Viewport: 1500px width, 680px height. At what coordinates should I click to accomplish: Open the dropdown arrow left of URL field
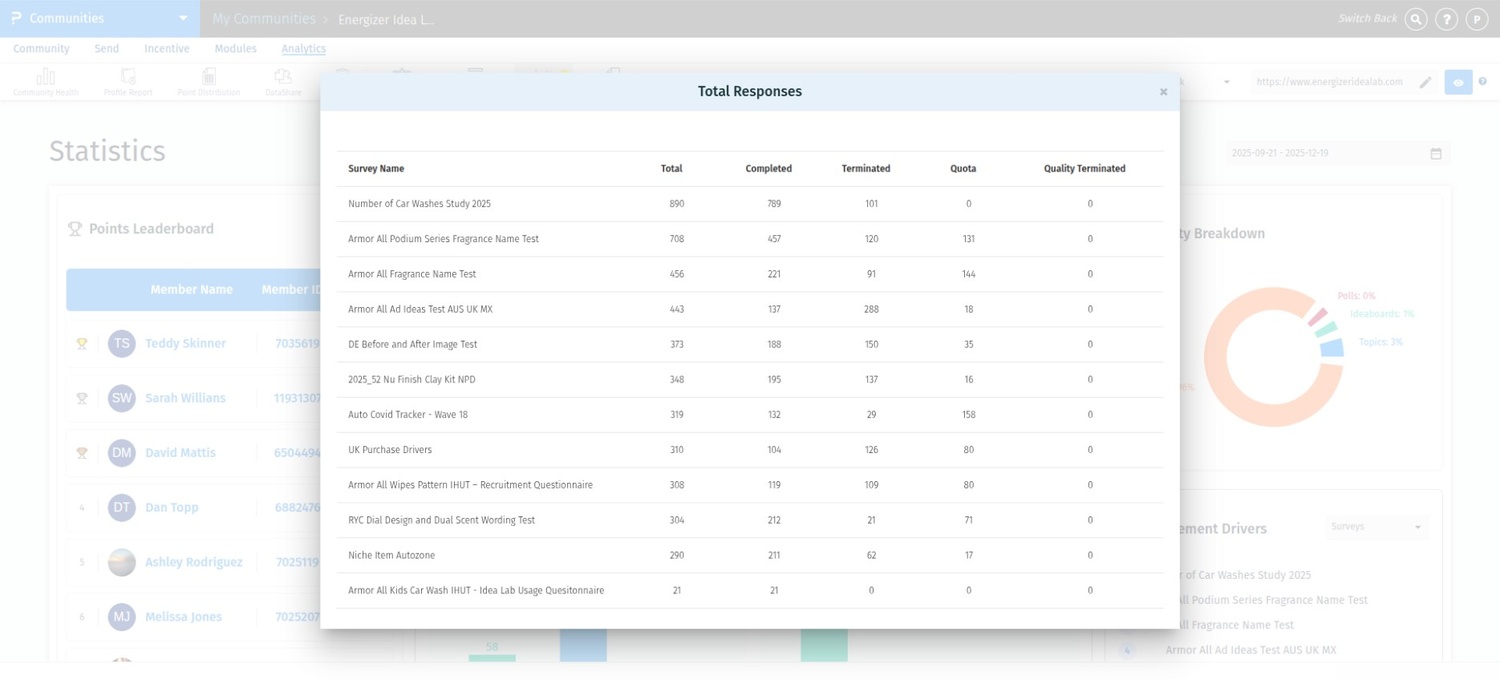pos(1227,82)
